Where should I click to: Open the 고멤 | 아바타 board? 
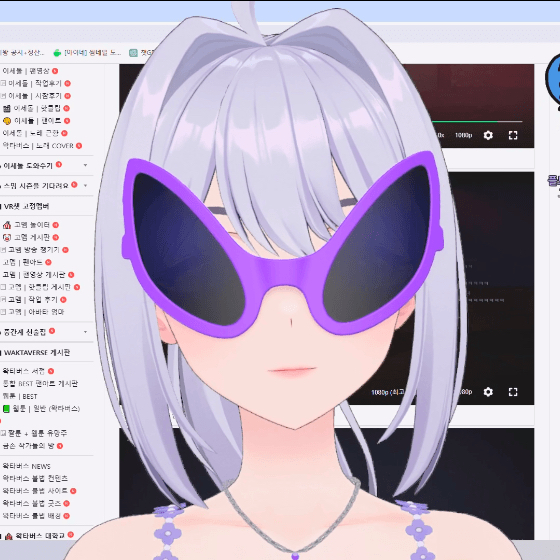coord(36,312)
